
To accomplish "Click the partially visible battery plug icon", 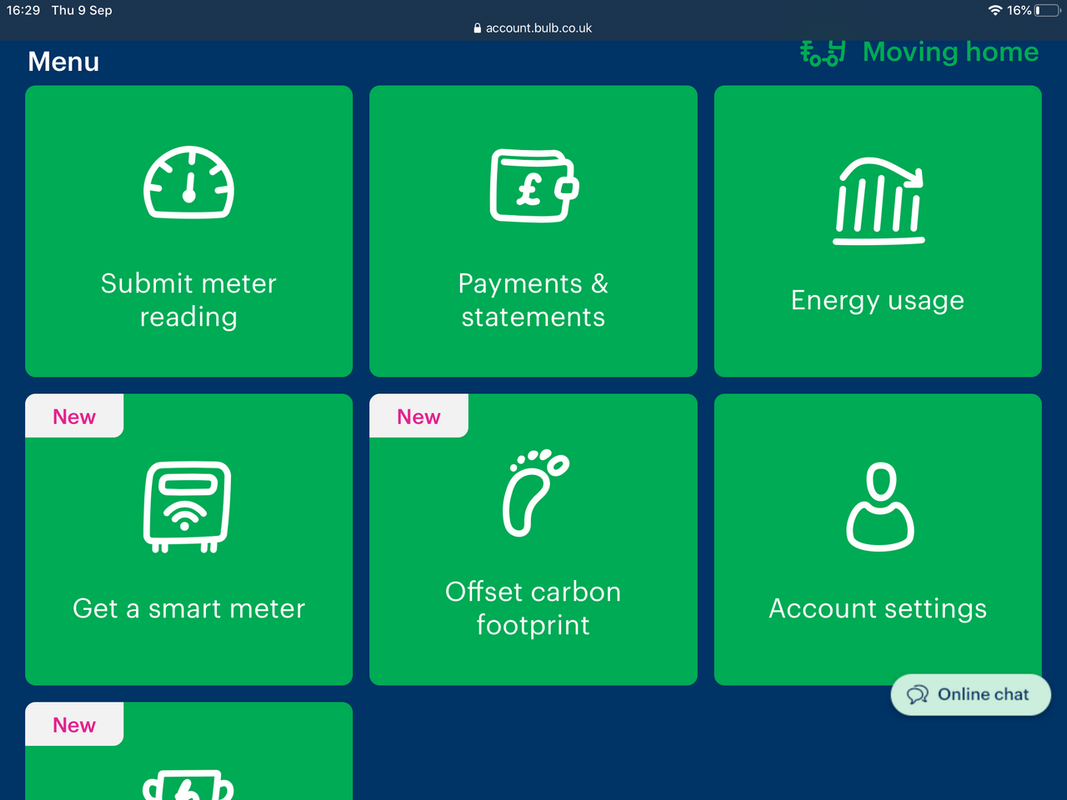I will (x=188, y=784).
